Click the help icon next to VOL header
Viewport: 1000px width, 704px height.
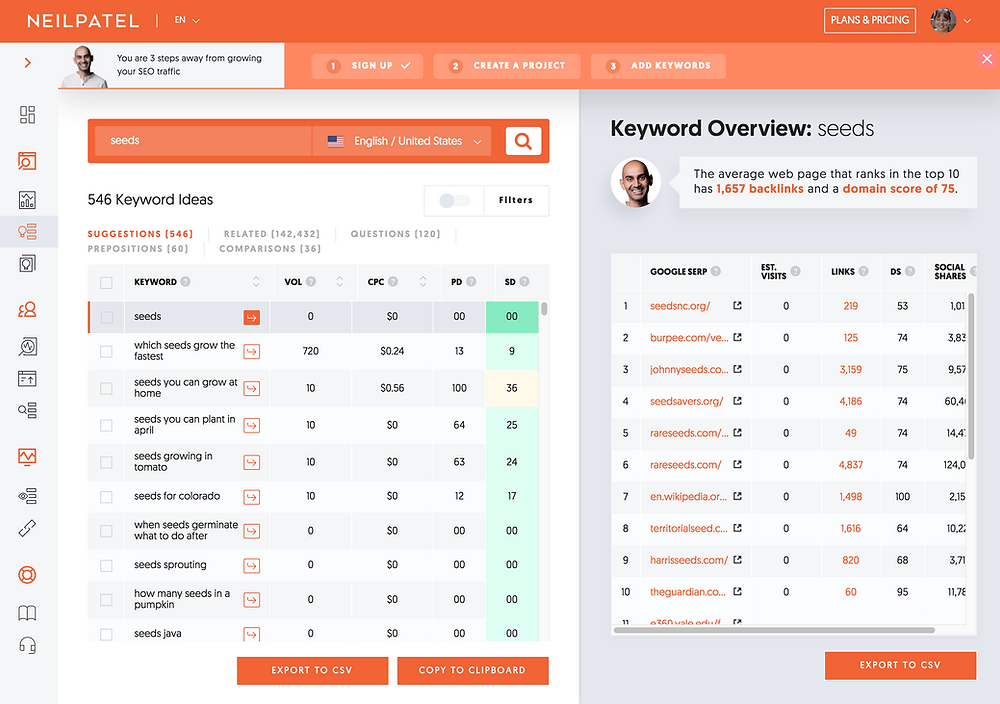click(311, 282)
